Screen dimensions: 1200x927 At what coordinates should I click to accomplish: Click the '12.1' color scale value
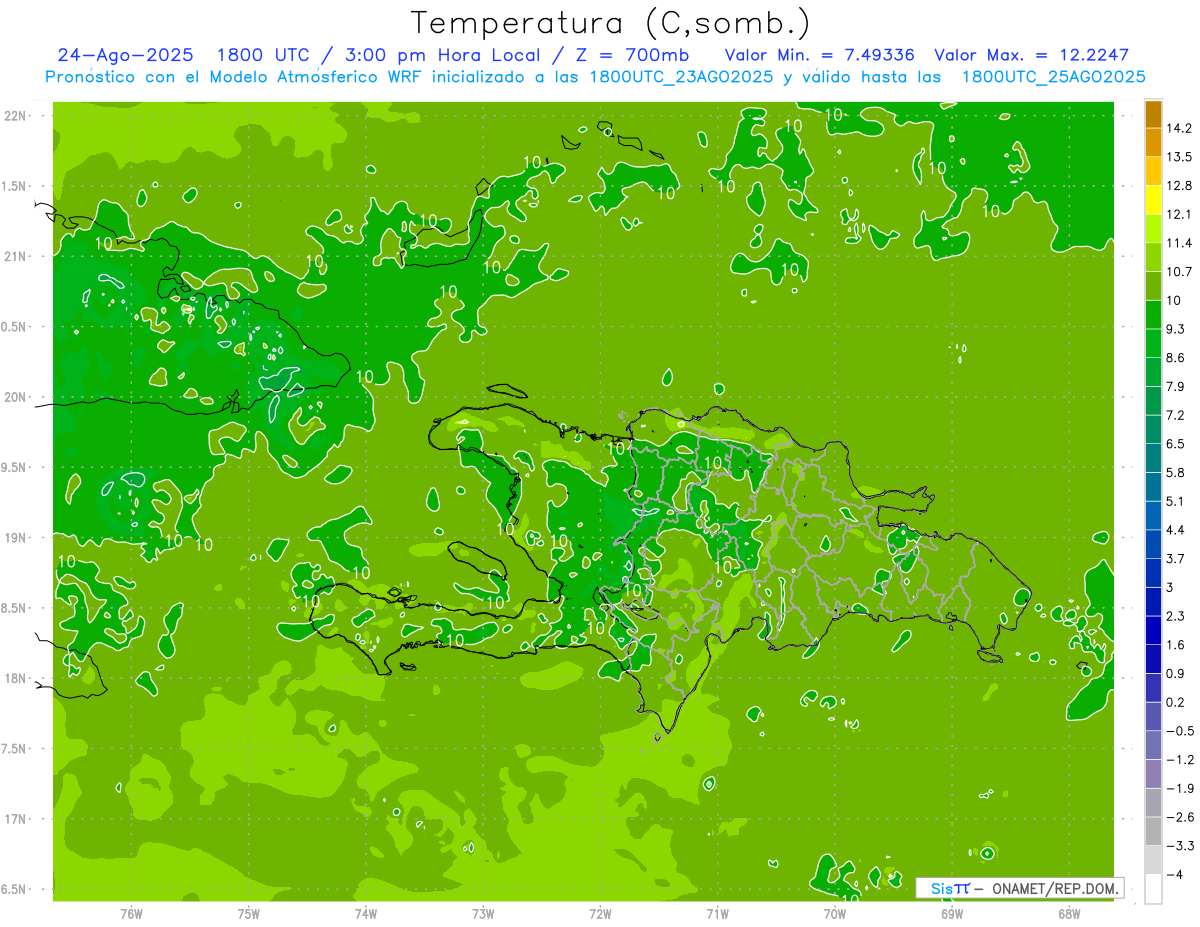[1179, 214]
